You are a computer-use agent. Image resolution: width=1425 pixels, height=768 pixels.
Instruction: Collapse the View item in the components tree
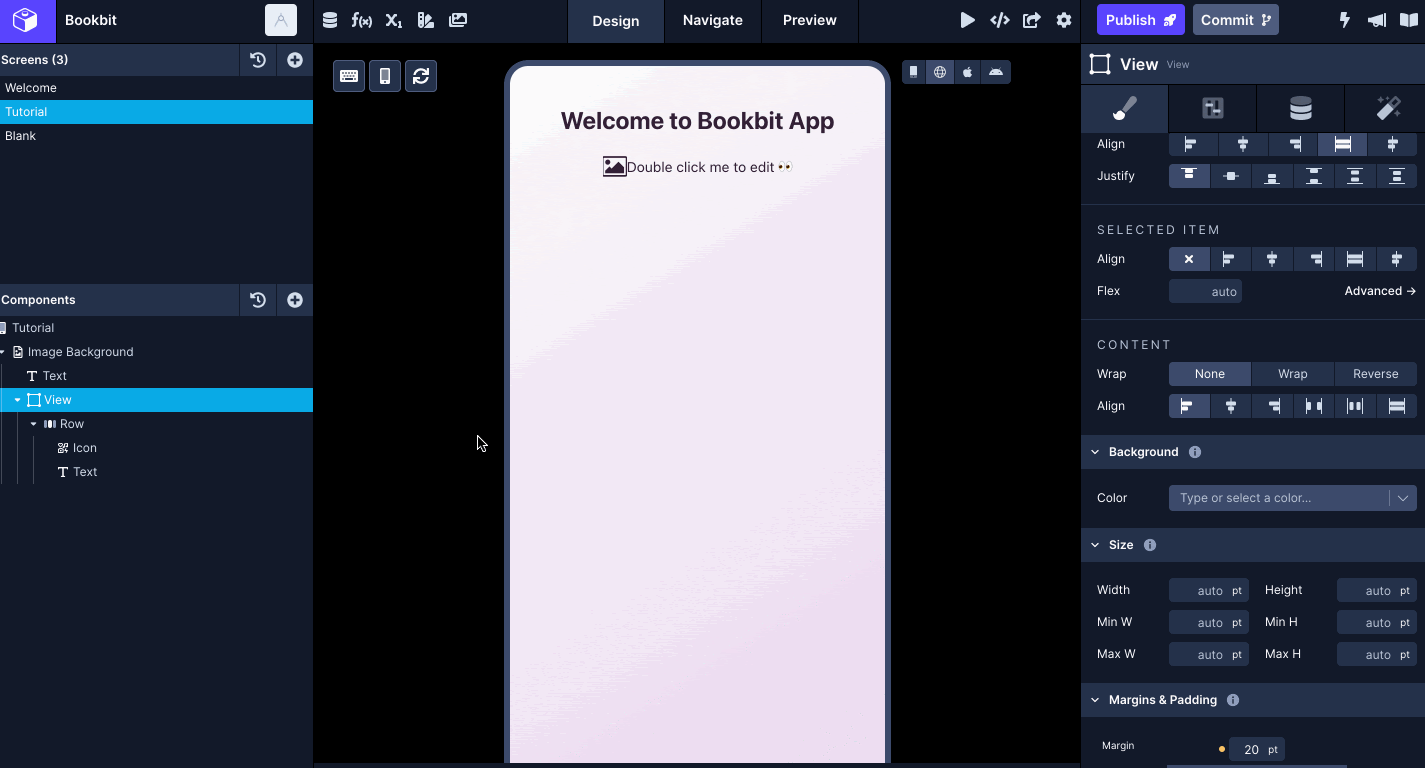click(x=16, y=399)
